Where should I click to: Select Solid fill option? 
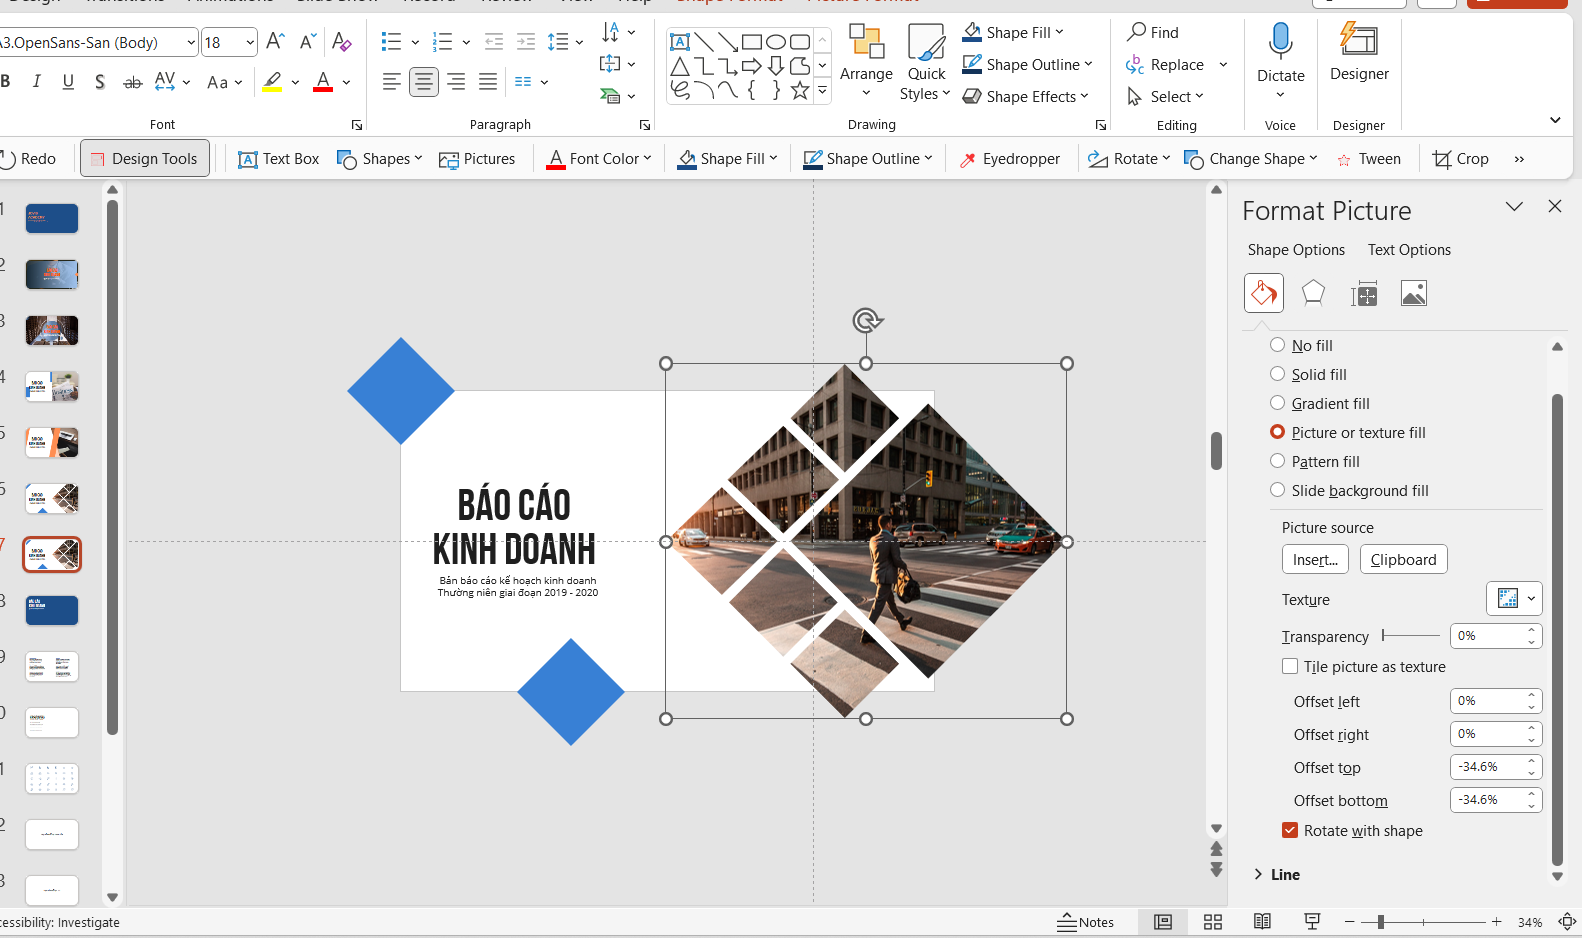[1308, 374]
